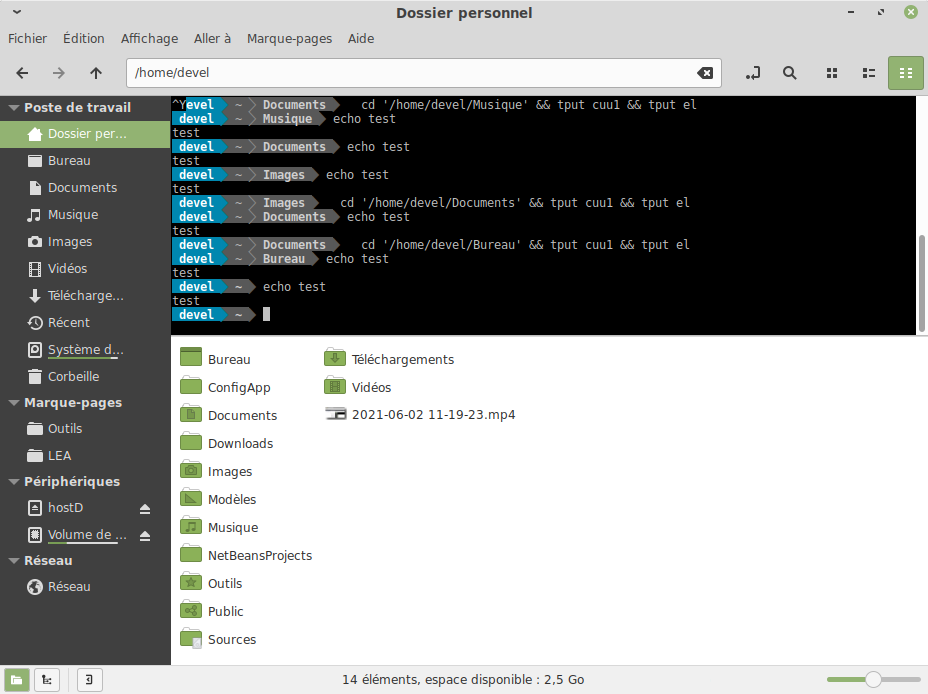This screenshot has width=928, height=694.
Task: Open the Affichage menu
Action: (149, 38)
